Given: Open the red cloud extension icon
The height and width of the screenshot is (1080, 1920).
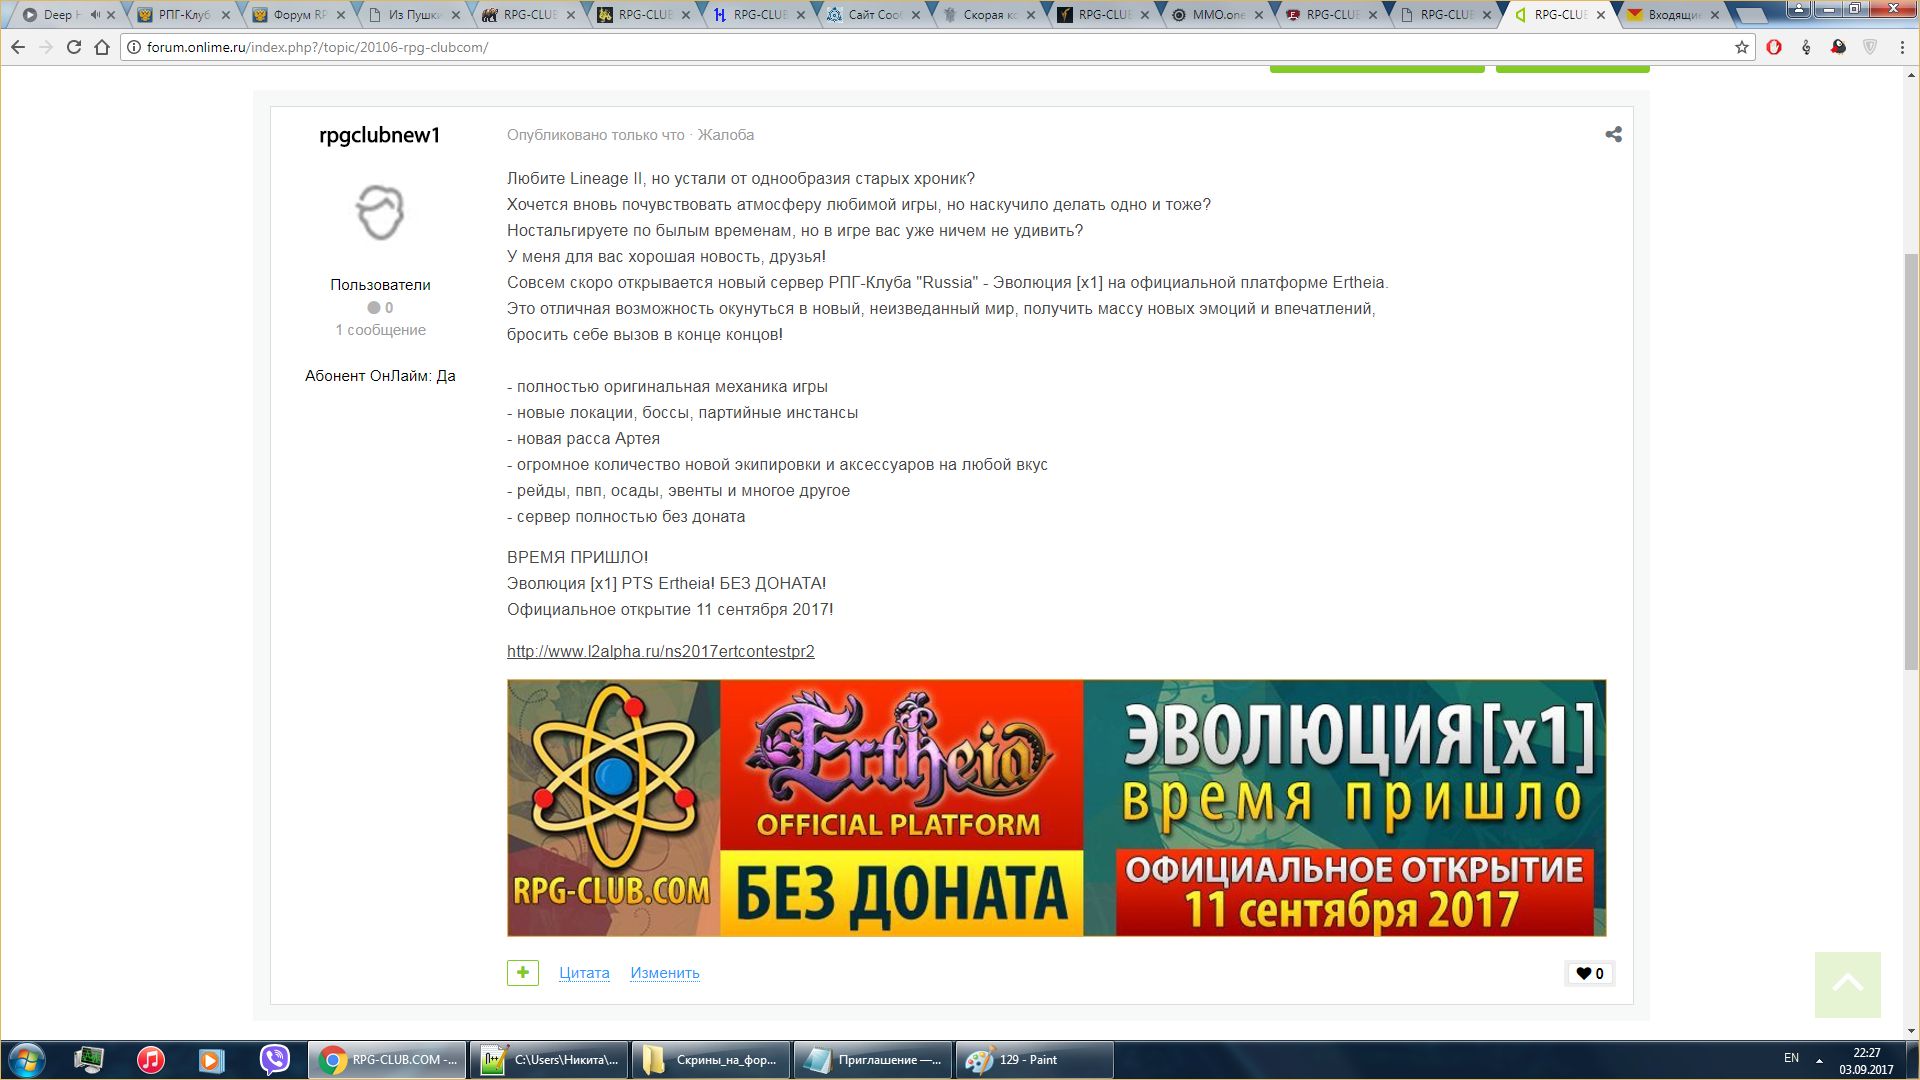Looking at the screenshot, I should (x=1838, y=47).
